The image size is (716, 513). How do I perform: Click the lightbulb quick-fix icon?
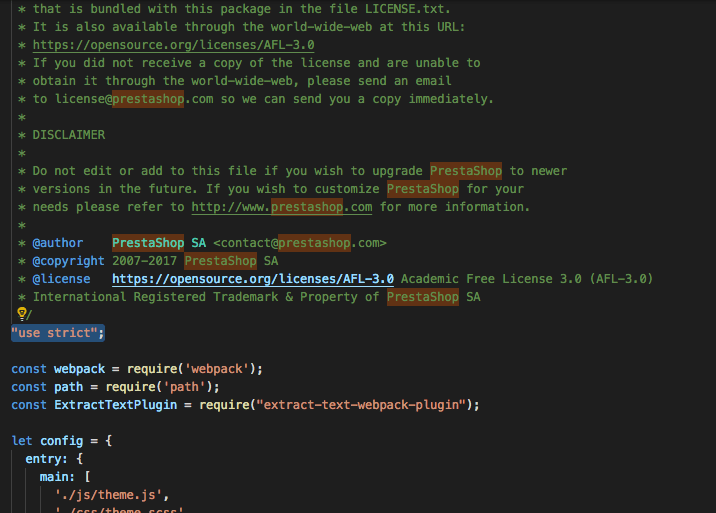tap(21, 313)
